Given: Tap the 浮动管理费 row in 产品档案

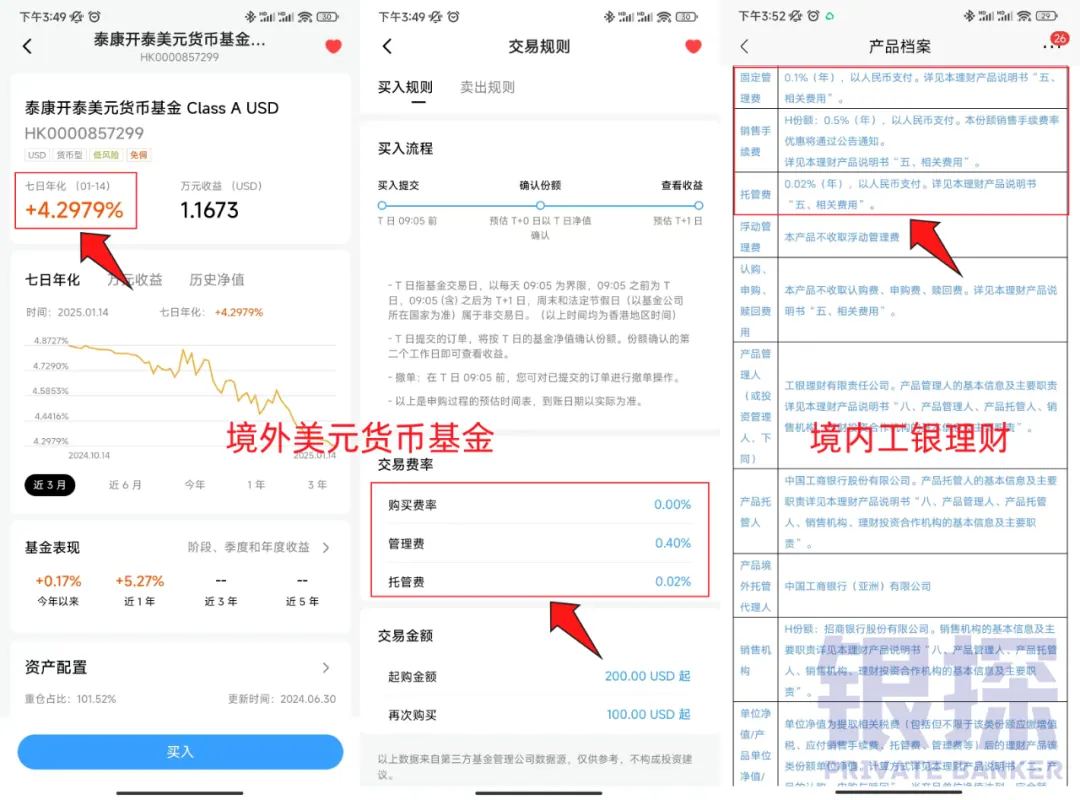Looking at the screenshot, I should coord(901,236).
